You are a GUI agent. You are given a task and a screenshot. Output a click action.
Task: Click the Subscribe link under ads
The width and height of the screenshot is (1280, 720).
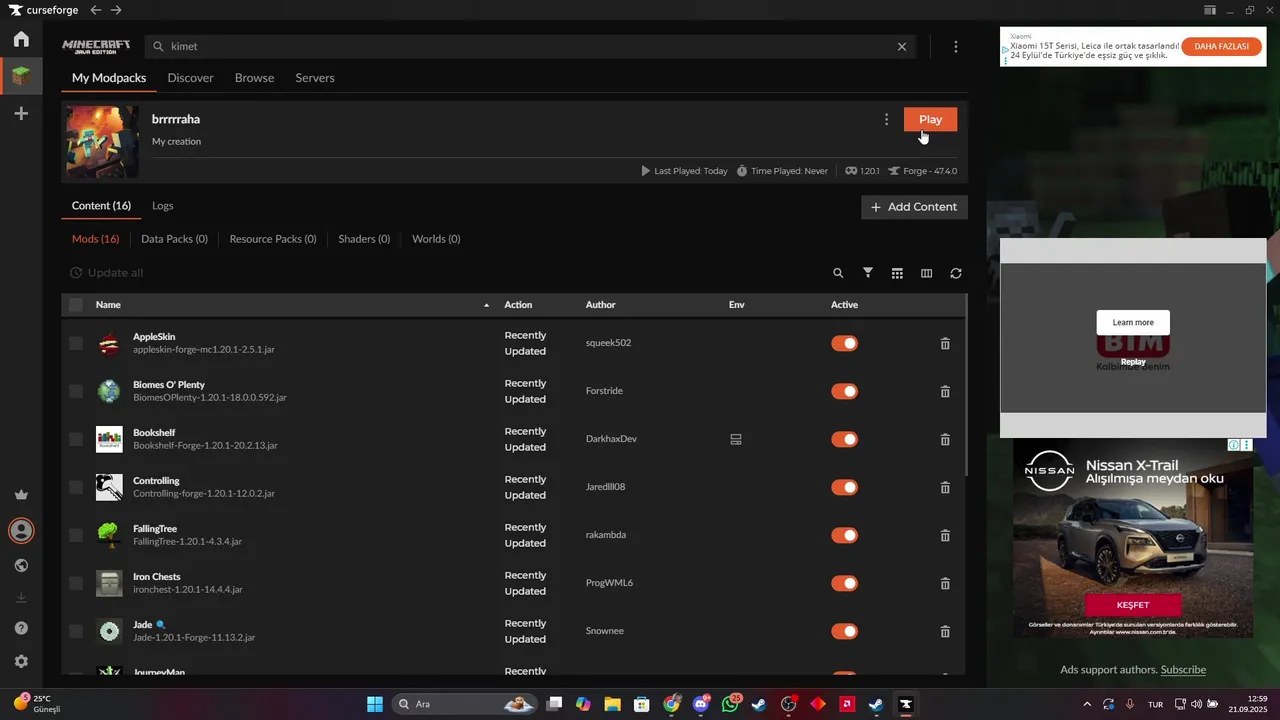point(1183,670)
